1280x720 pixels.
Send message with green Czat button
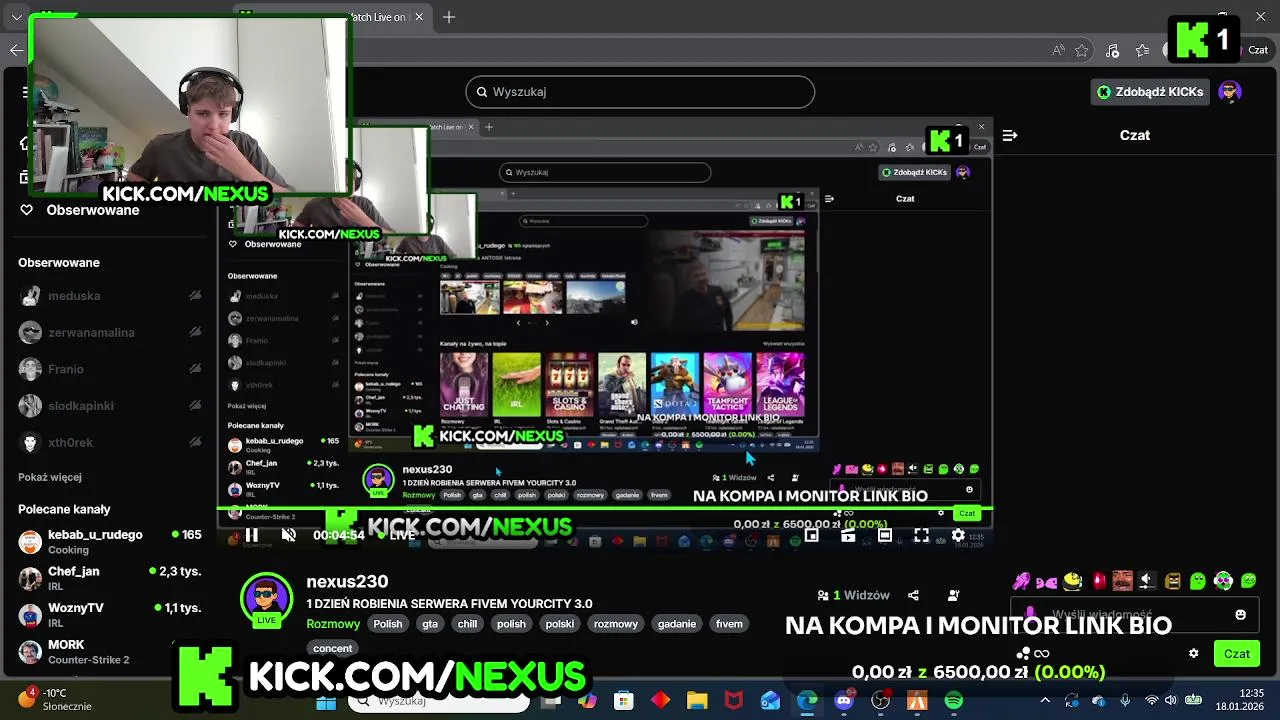pos(1237,653)
